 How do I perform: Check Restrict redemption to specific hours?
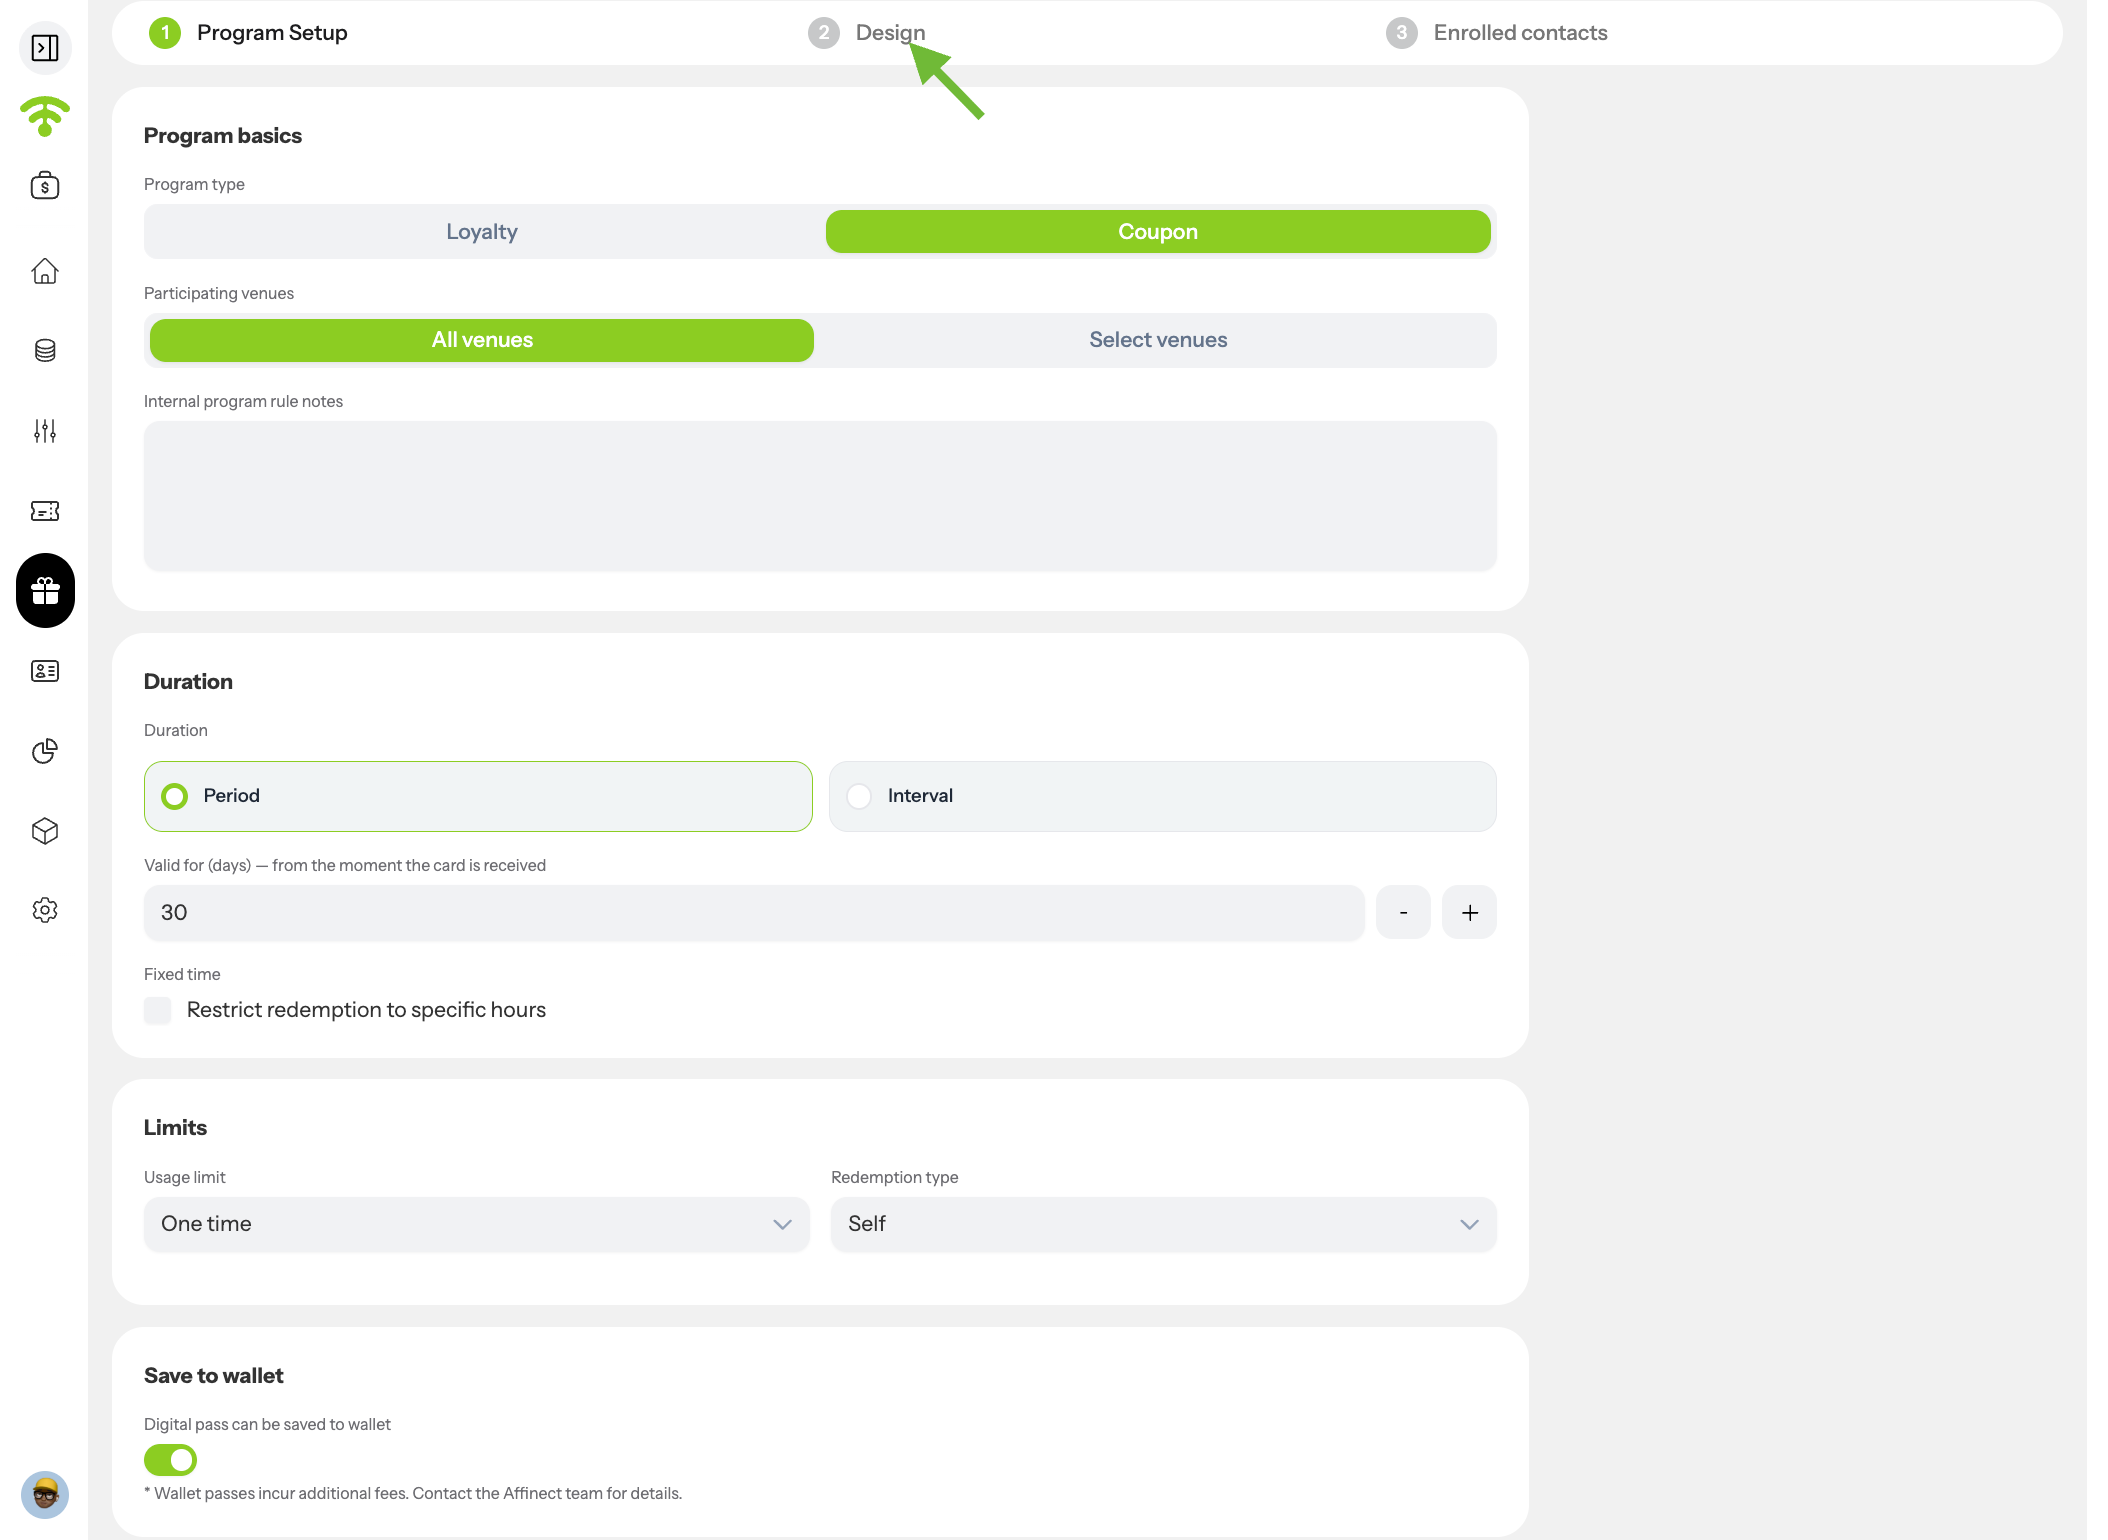pos(158,1010)
